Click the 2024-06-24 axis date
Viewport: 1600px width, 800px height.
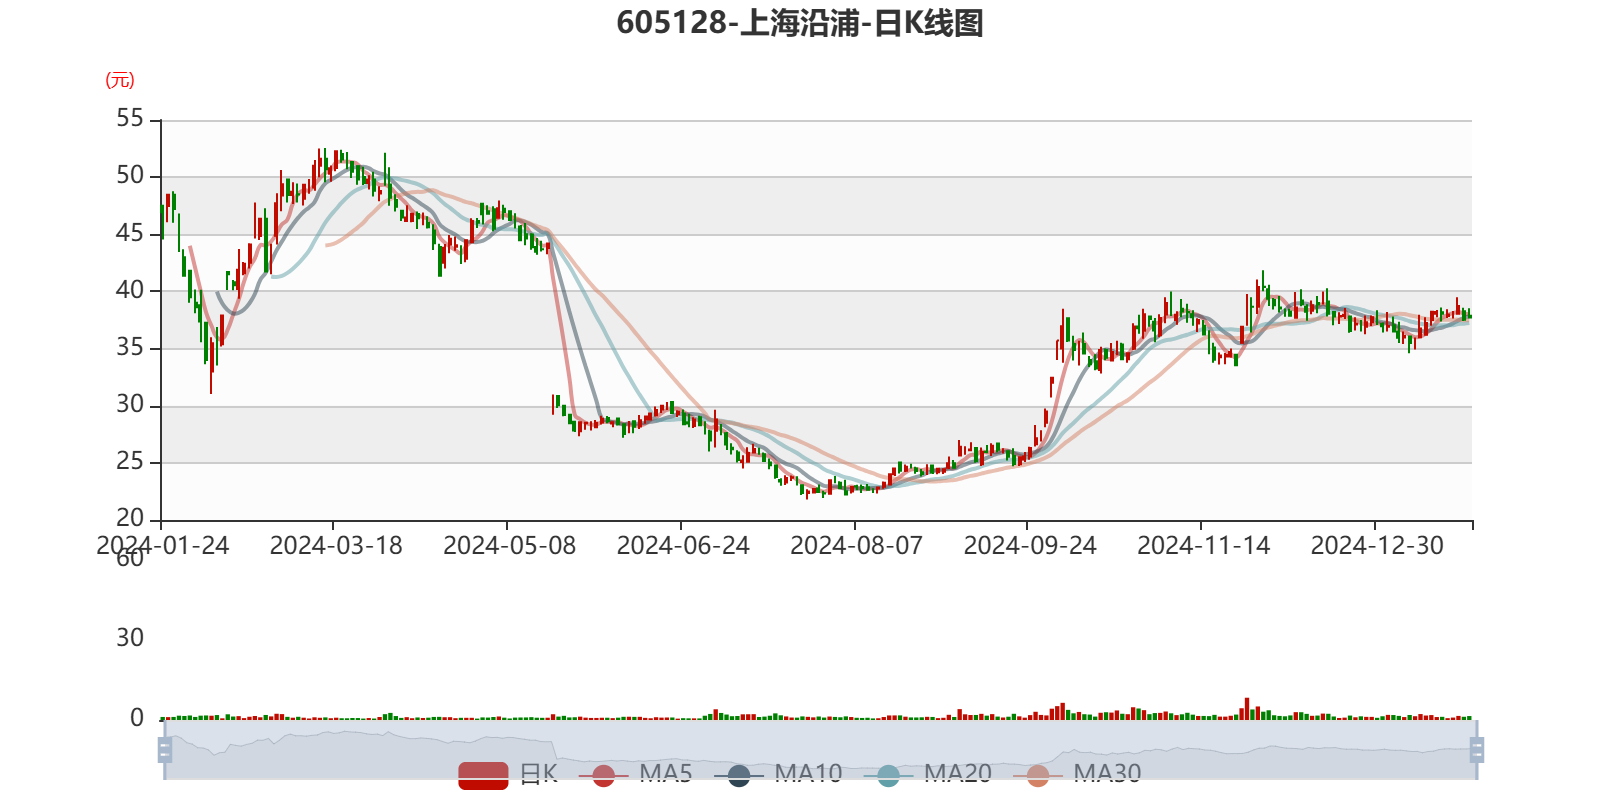(683, 546)
